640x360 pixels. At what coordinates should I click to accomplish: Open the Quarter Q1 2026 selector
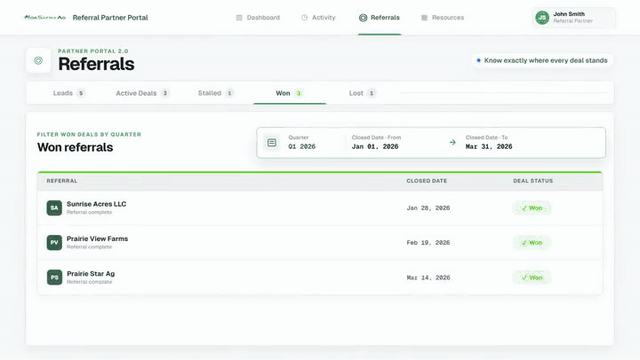[302, 142]
